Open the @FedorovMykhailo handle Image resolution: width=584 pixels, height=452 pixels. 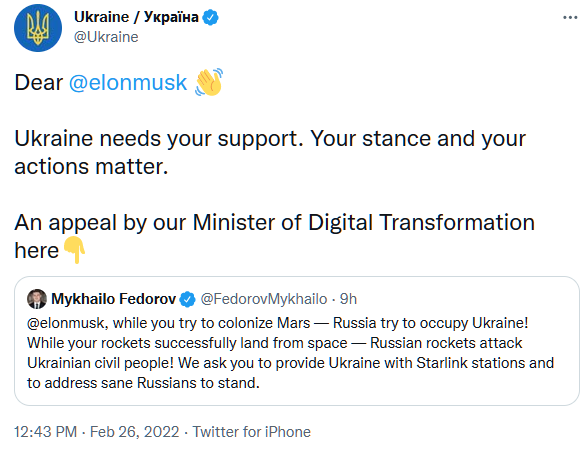coord(264,299)
